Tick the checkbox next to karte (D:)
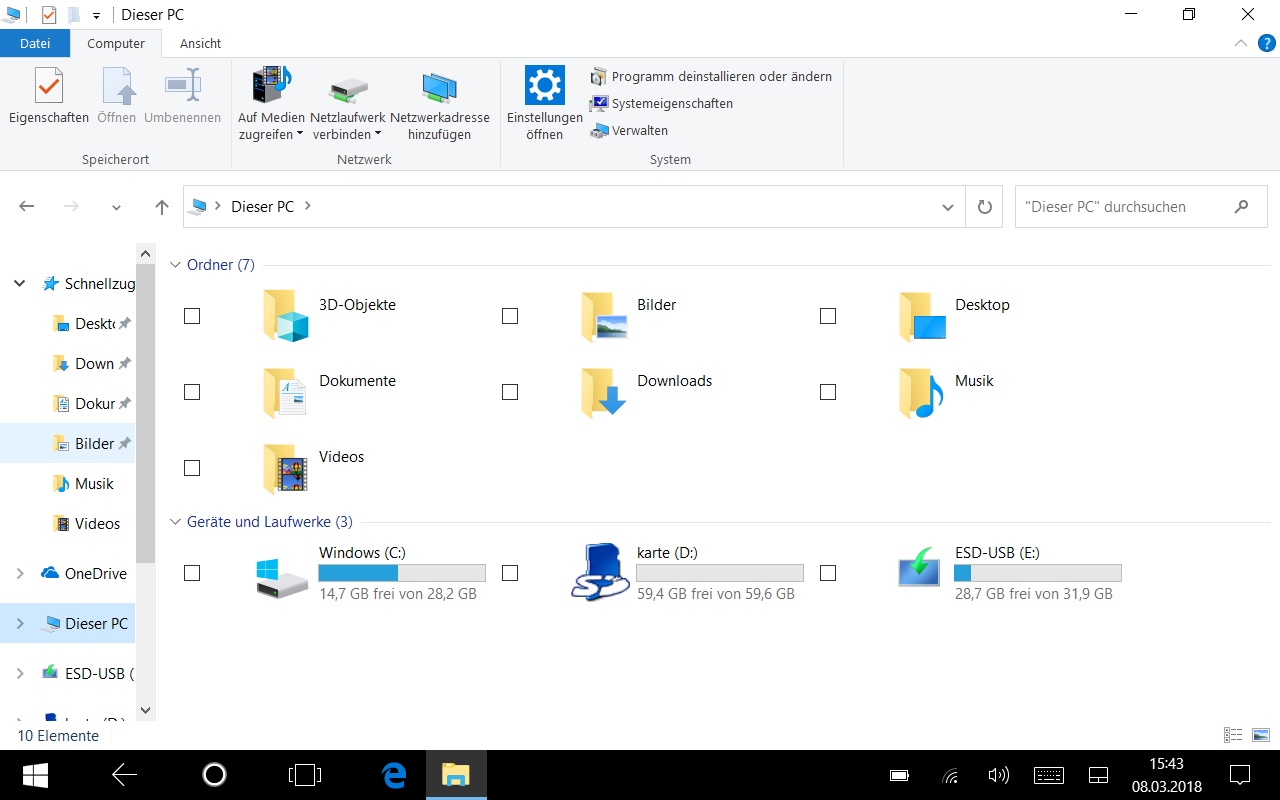 pos(510,573)
